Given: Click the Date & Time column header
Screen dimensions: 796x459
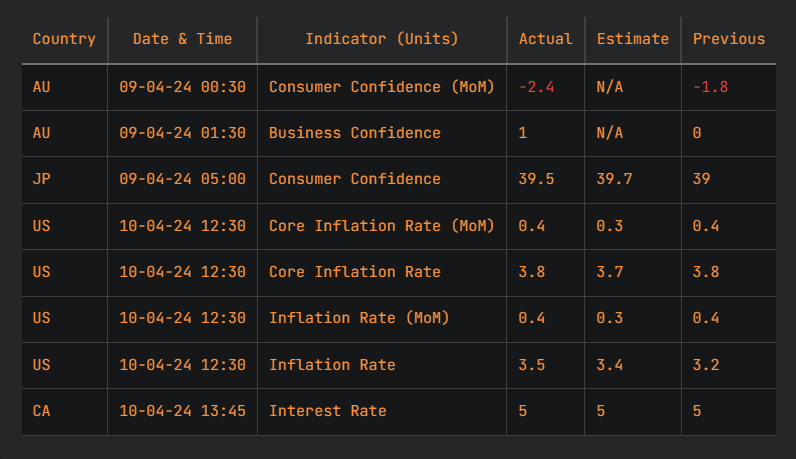Looking at the screenshot, I should click(182, 39).
